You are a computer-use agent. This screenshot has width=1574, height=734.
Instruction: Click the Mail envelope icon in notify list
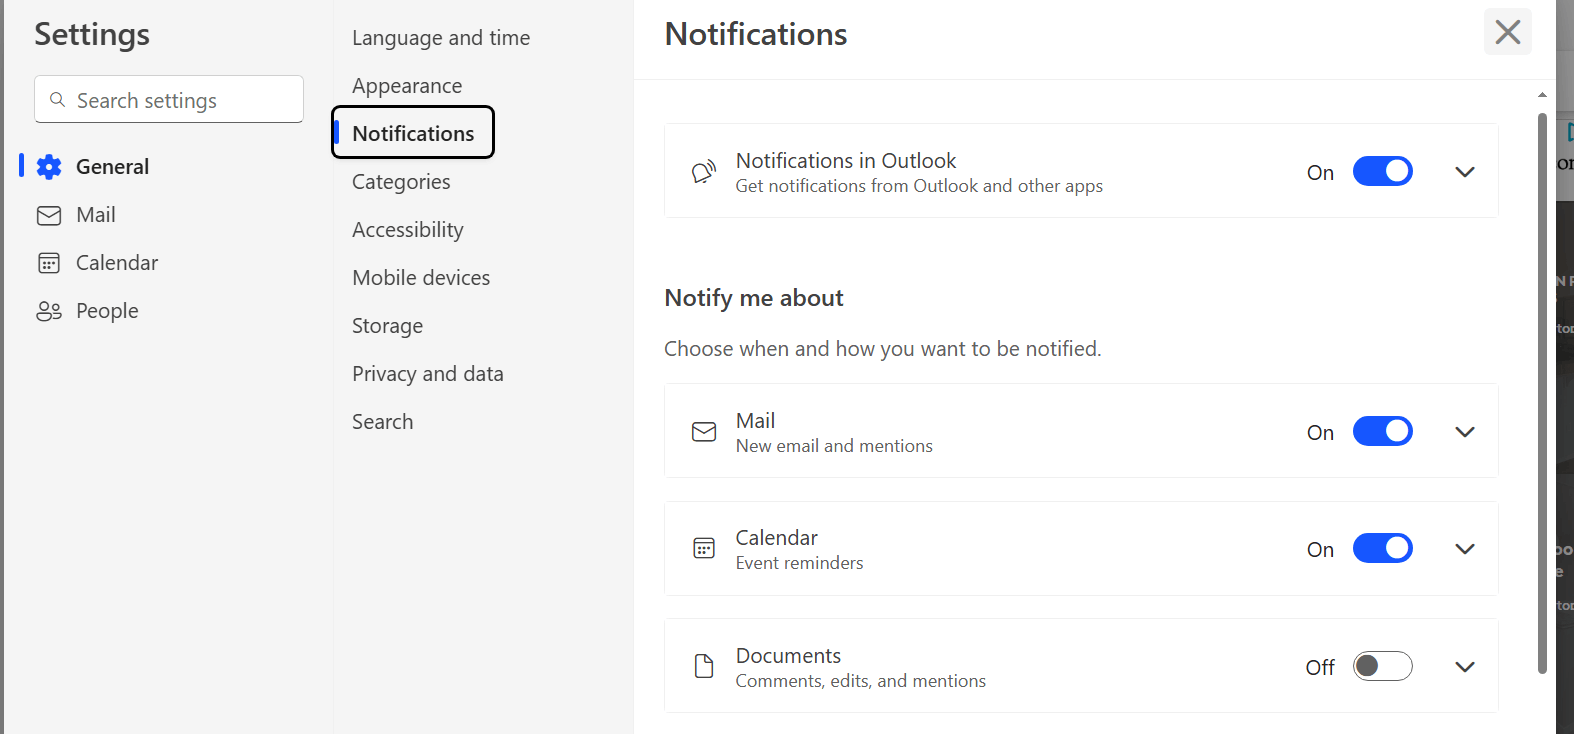(x=704, y=432)
